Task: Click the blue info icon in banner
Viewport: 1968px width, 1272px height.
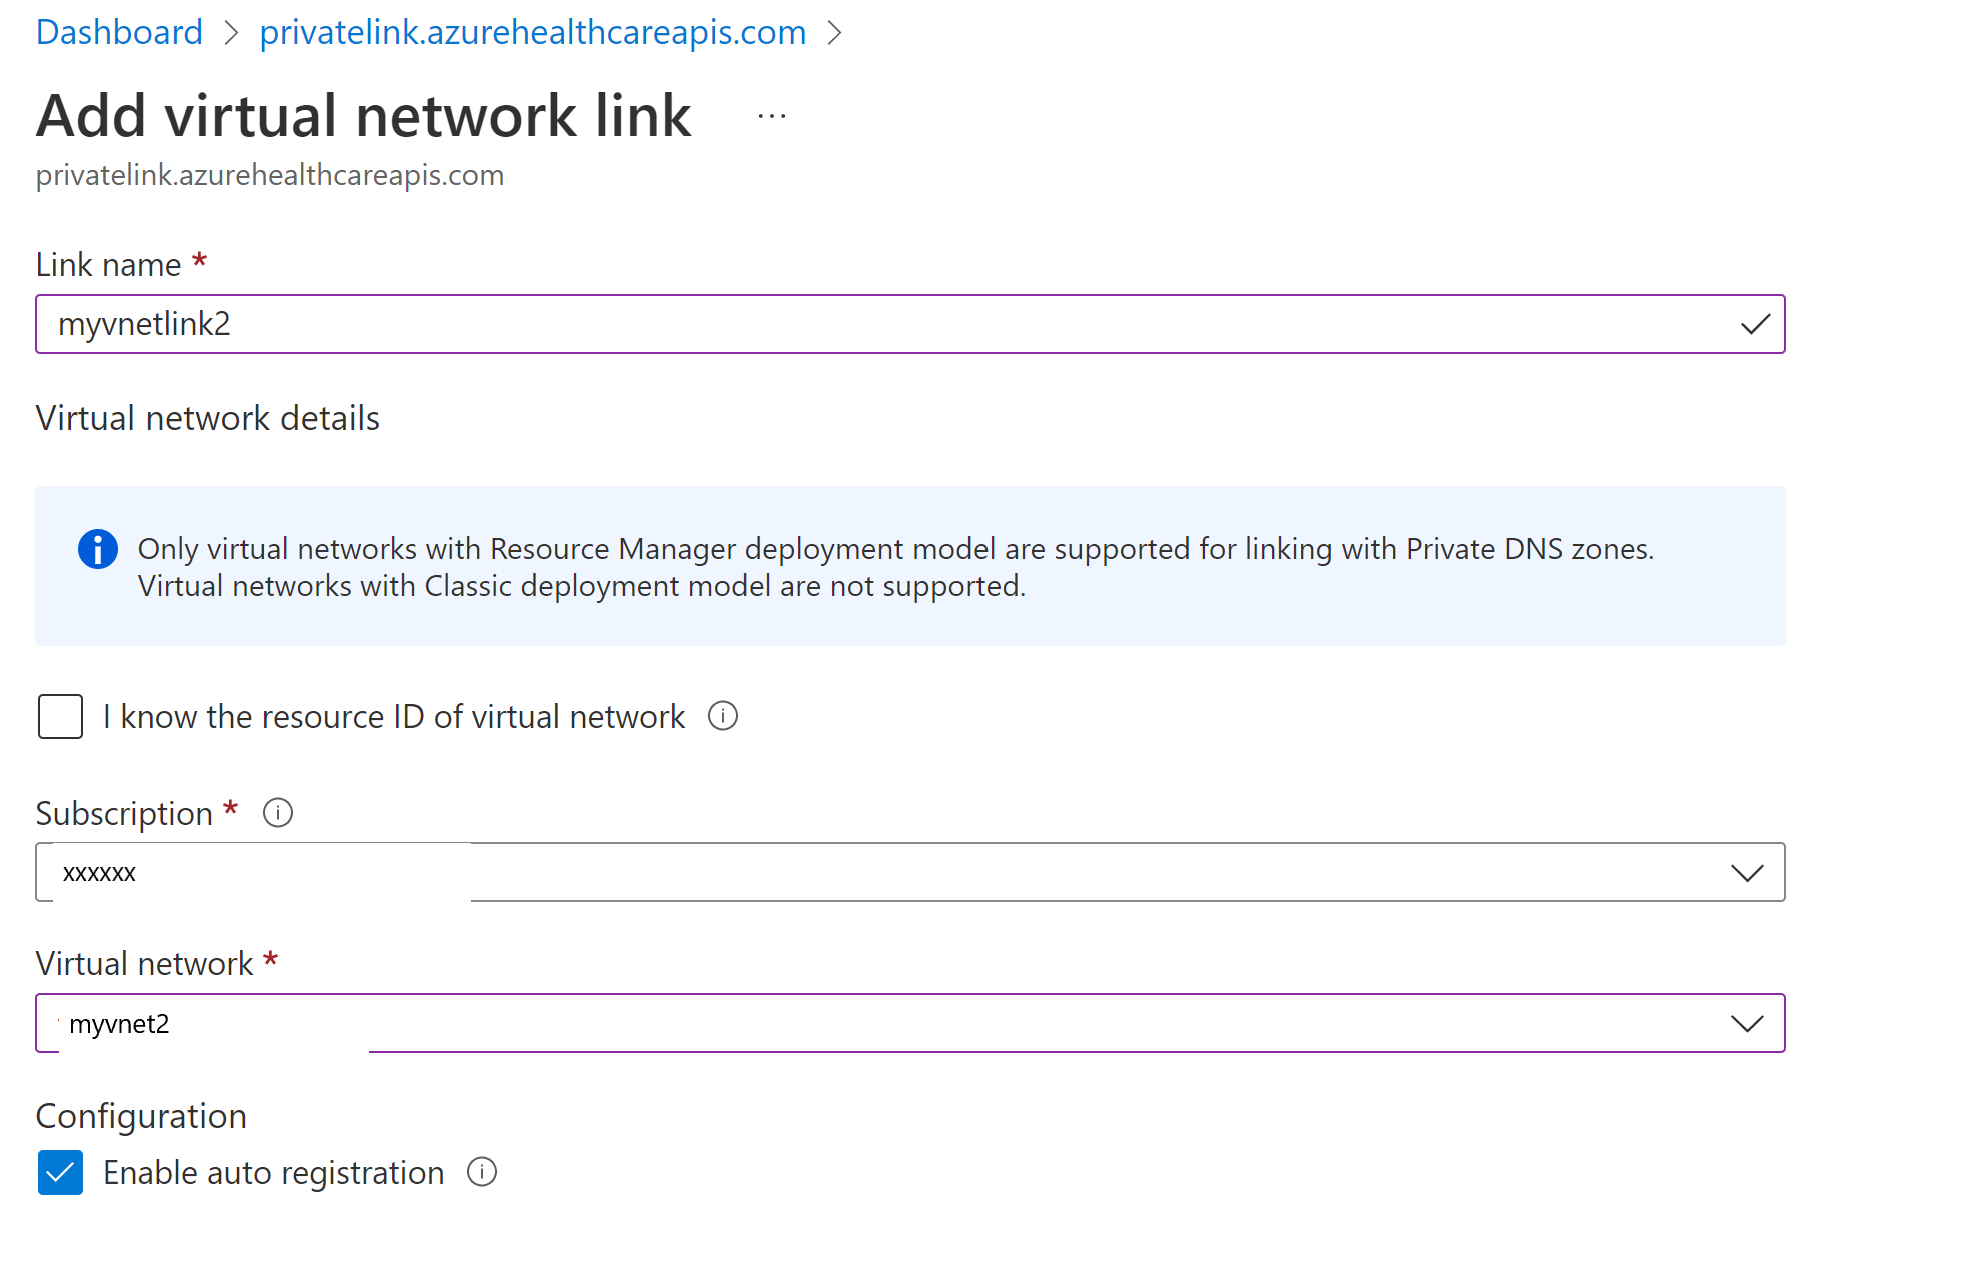Action: click(98, 549)
